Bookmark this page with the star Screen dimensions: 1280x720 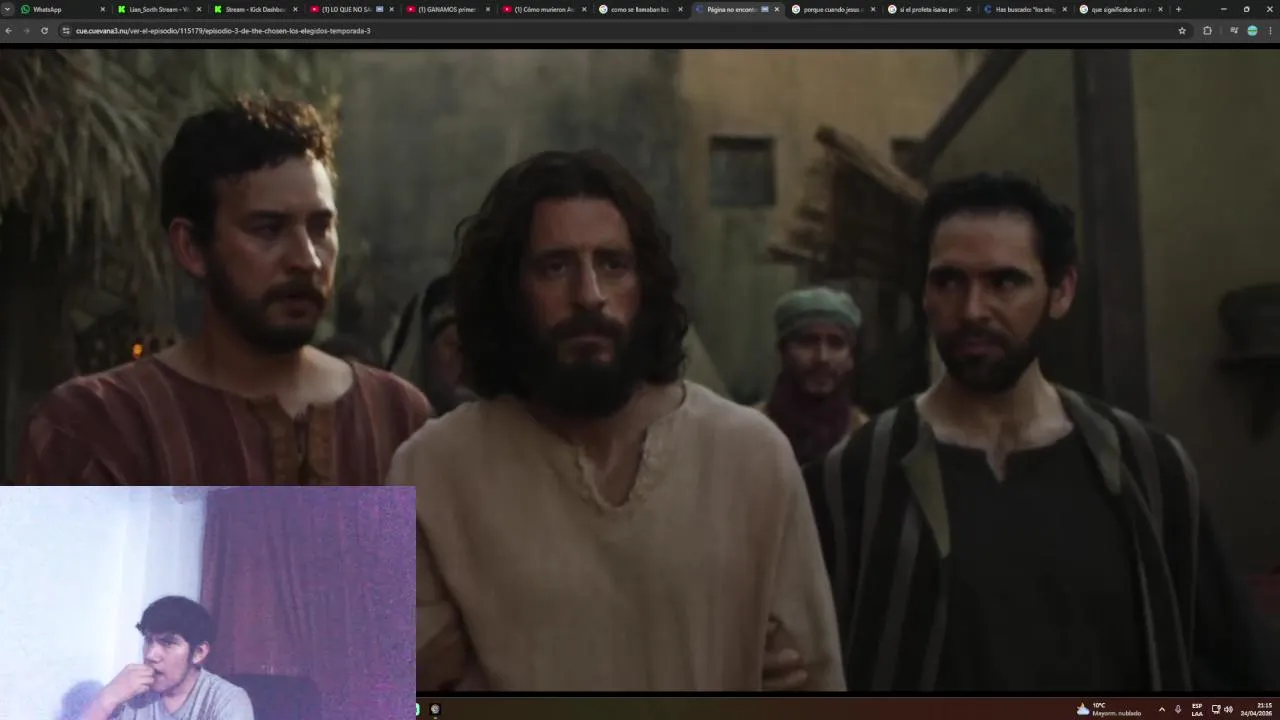1182,31
